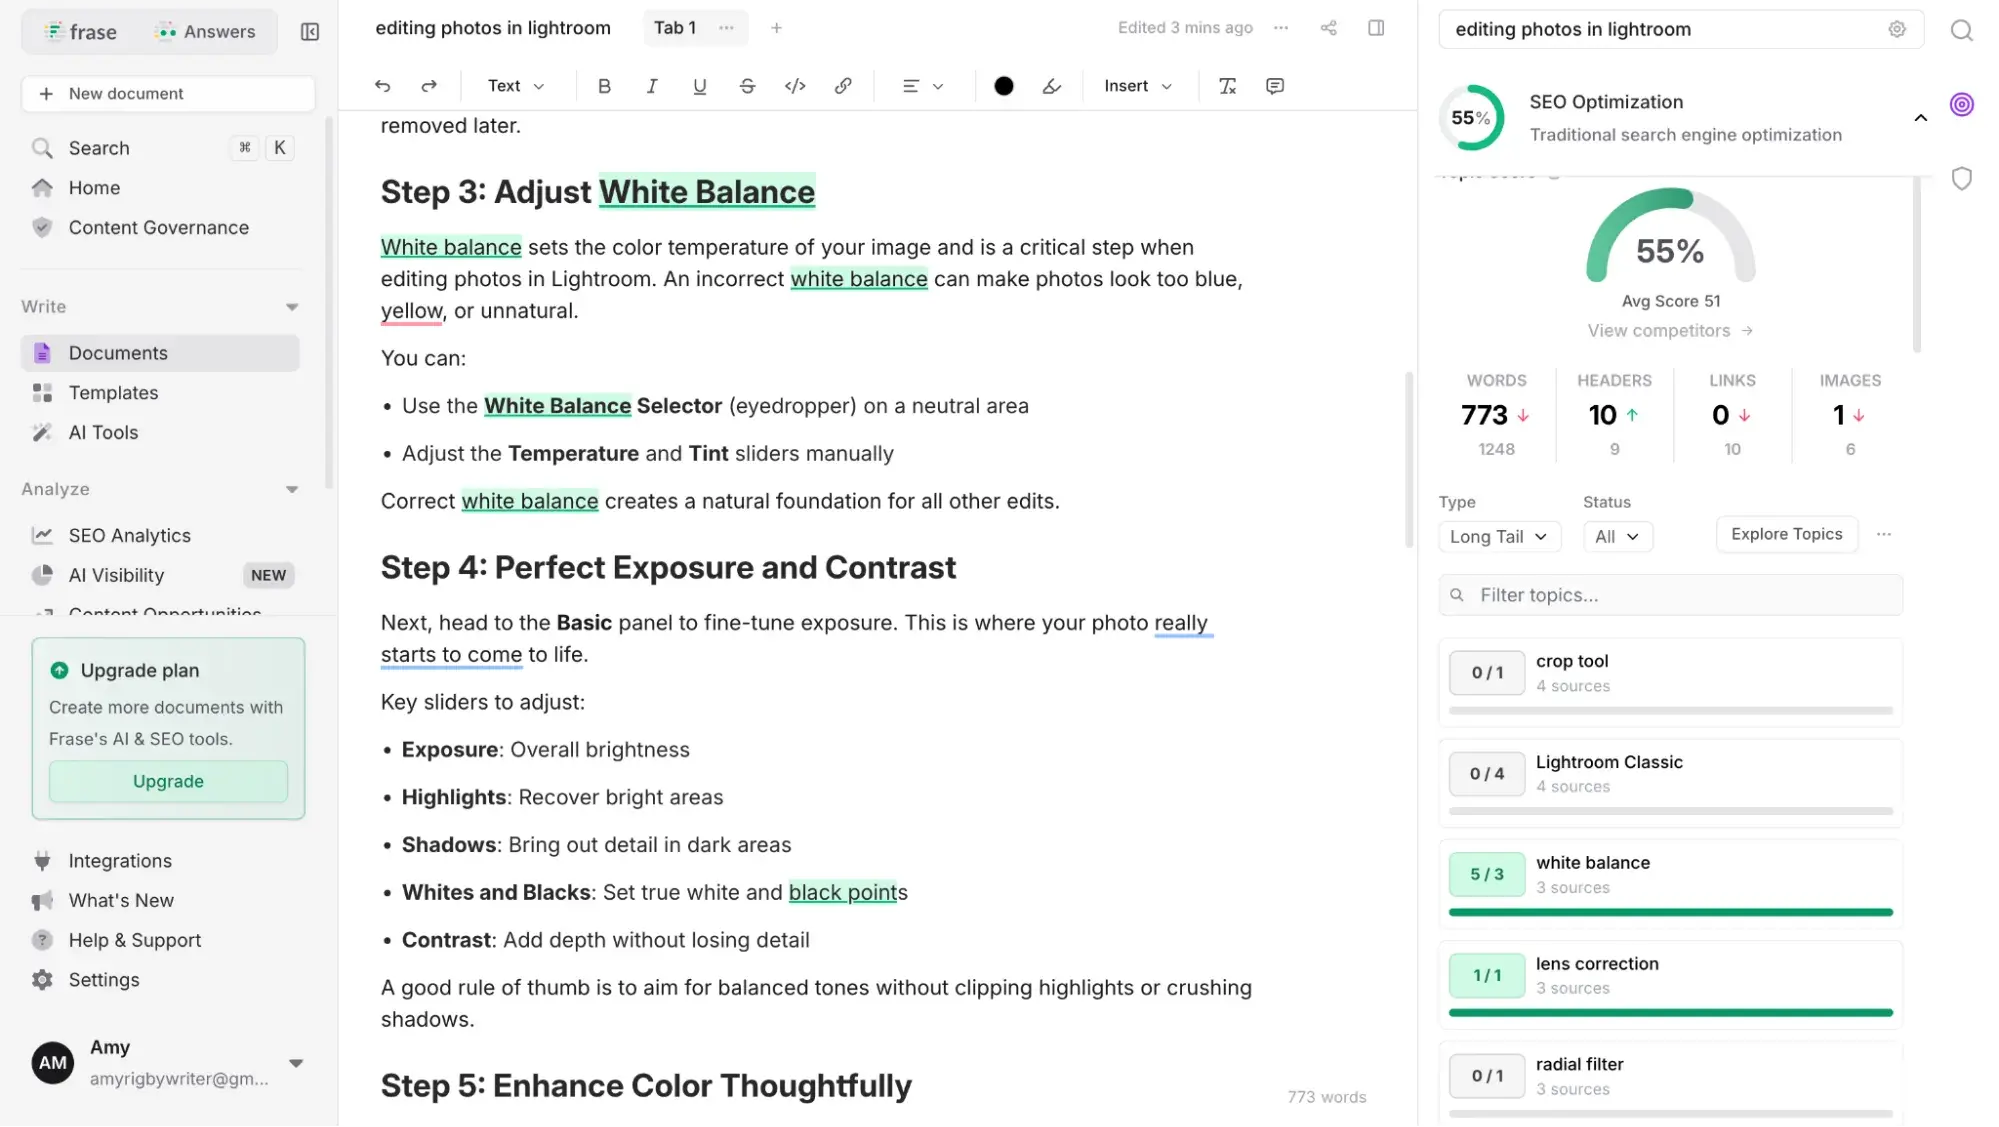Viewport: 1999px width, 1127px height.
Task: Click the Filter topics input field
Action: pos(1680,595)
